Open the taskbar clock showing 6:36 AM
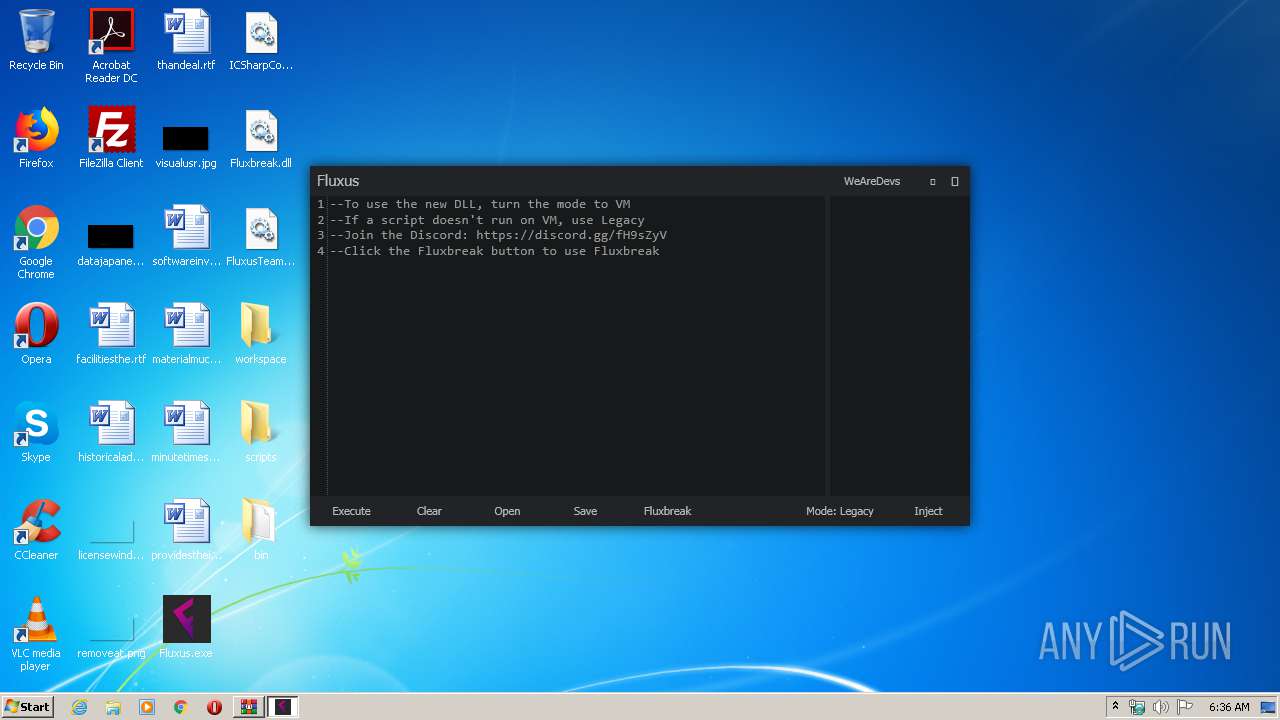The width and height of the screenshot is (1280, 720). 1229,707
